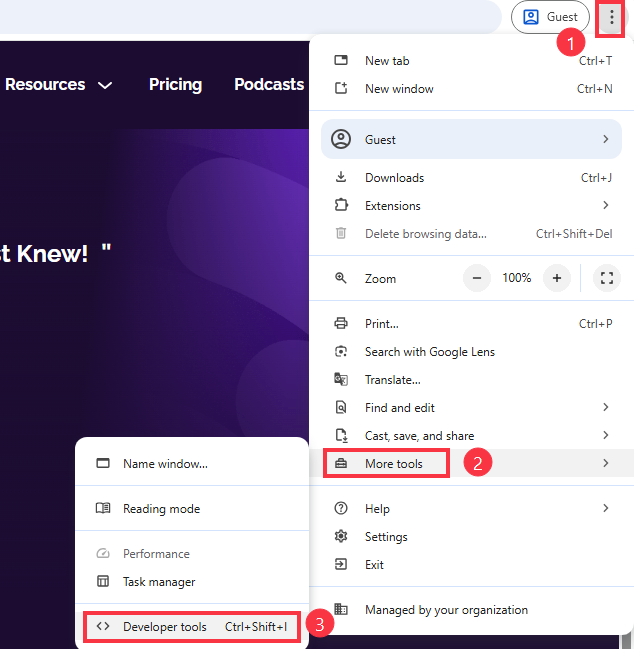The height and width of the screenshot is (649, 634).
Task: Expand the Find and edit chevron
Action: [606, 407]
